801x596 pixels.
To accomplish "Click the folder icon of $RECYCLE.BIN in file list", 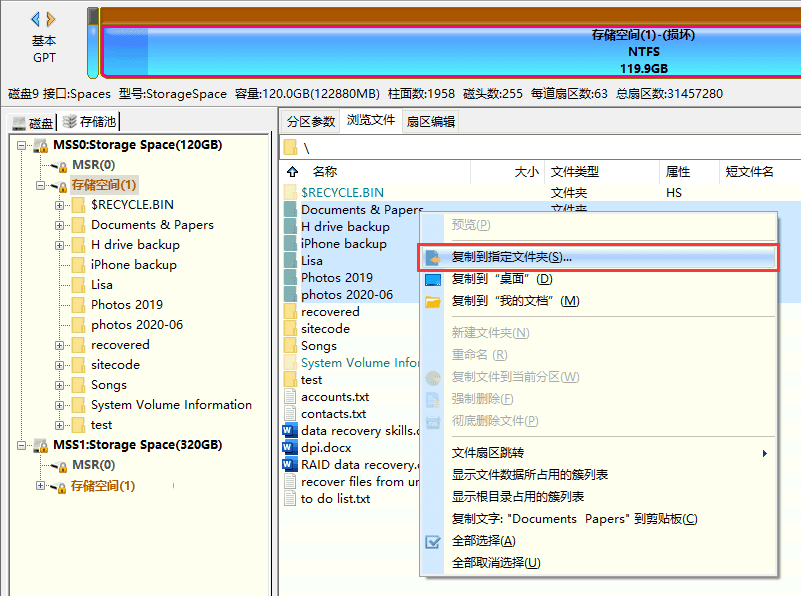I will click(x=290, y=192).
